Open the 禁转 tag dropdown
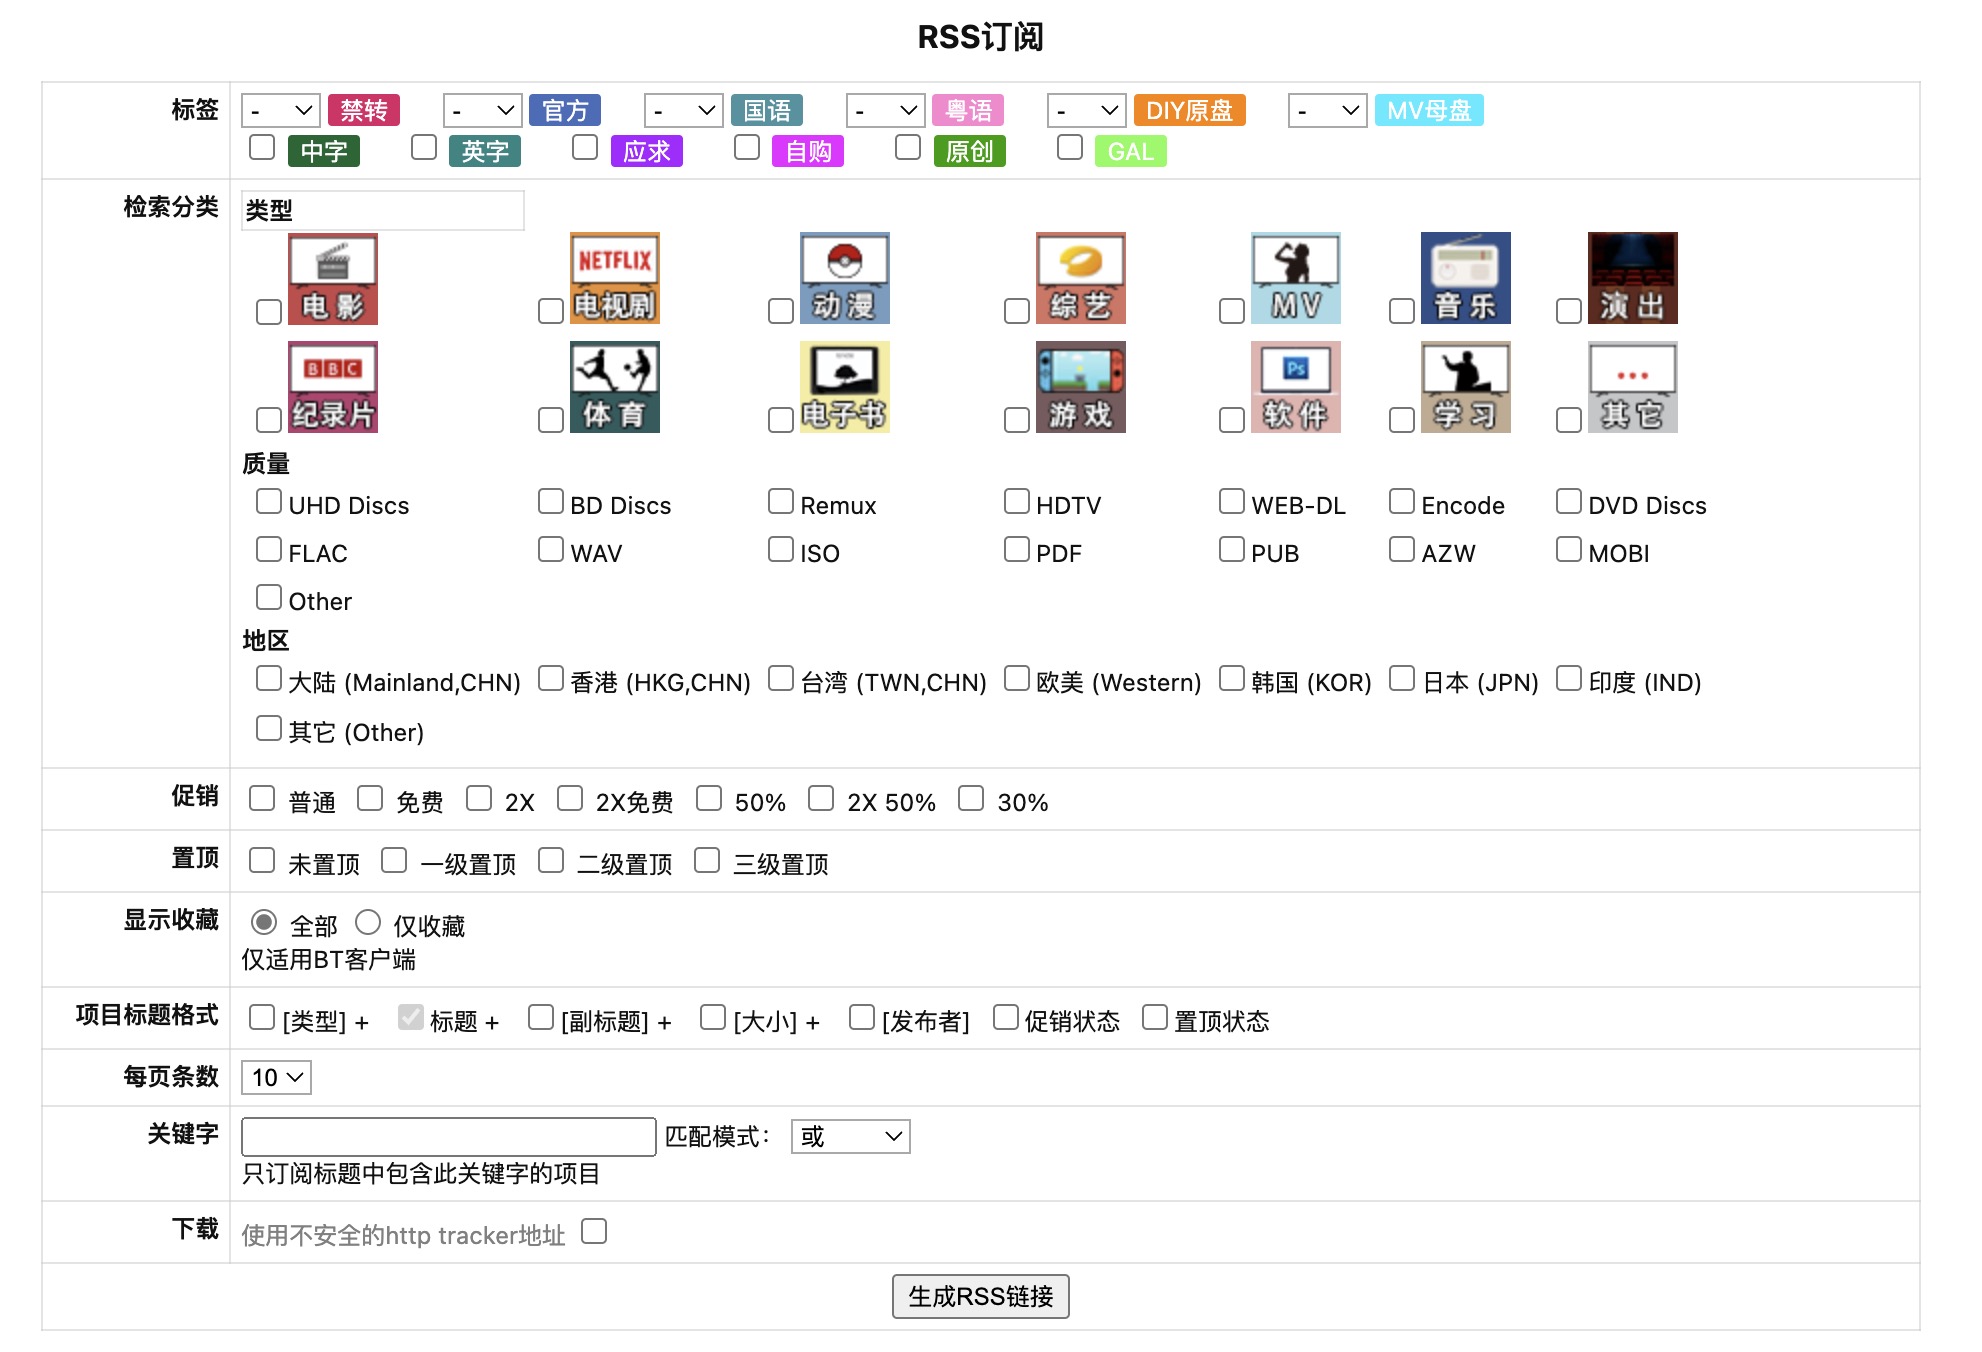 pos(281,110)
